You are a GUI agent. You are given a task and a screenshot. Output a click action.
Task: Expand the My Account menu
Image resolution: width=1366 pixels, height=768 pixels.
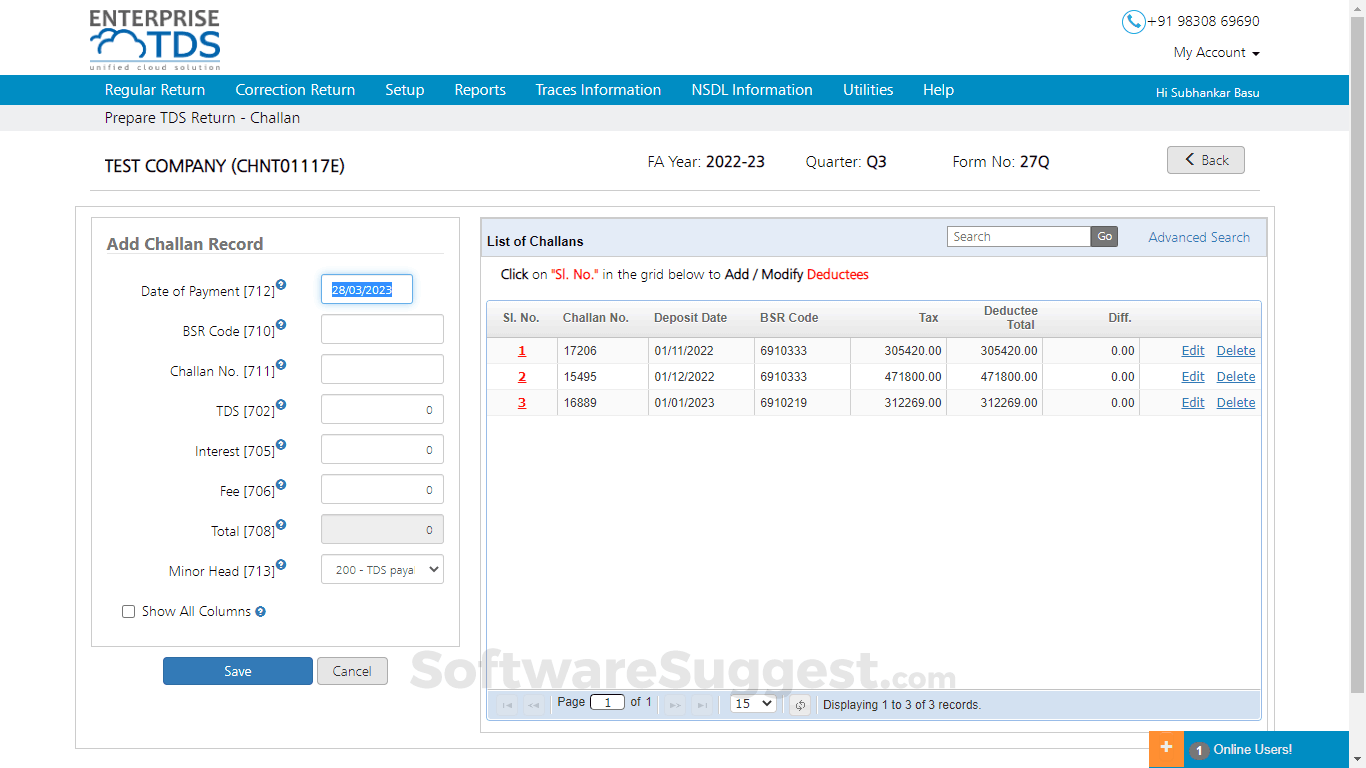tap(1216, 52)
